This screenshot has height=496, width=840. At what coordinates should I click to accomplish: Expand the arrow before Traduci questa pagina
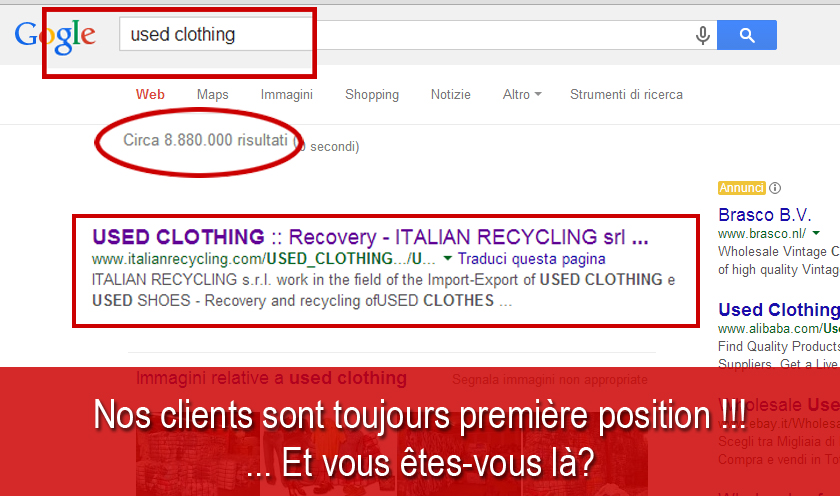[447, 259]
